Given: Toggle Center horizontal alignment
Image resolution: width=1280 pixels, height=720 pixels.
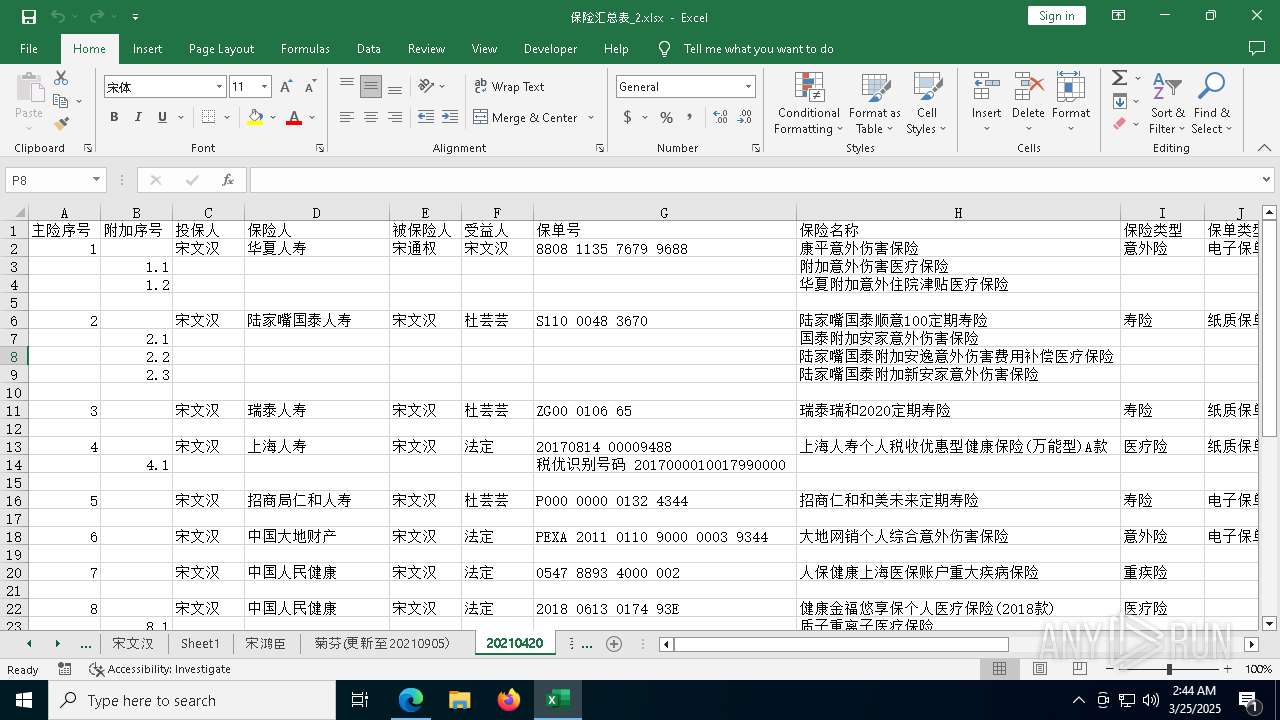Looking at the screenshot, I should [x=371, y=117].
